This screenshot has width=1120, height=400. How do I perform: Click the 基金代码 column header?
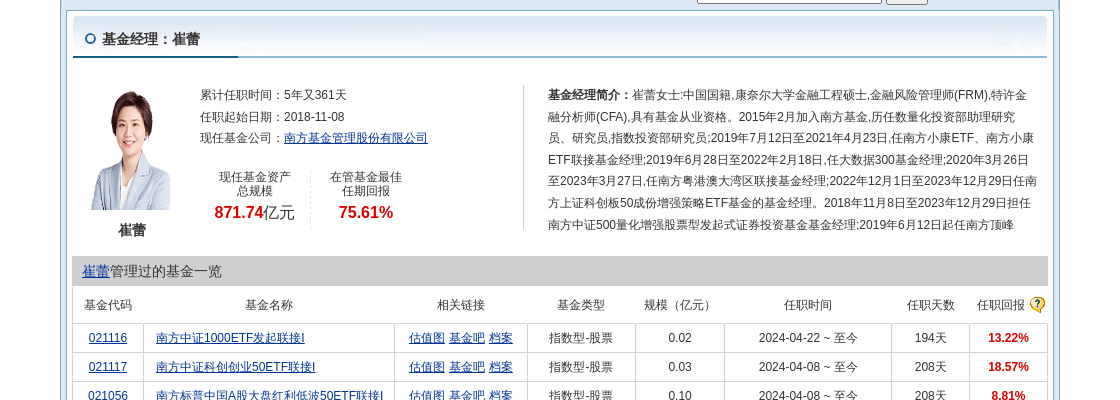108,305
